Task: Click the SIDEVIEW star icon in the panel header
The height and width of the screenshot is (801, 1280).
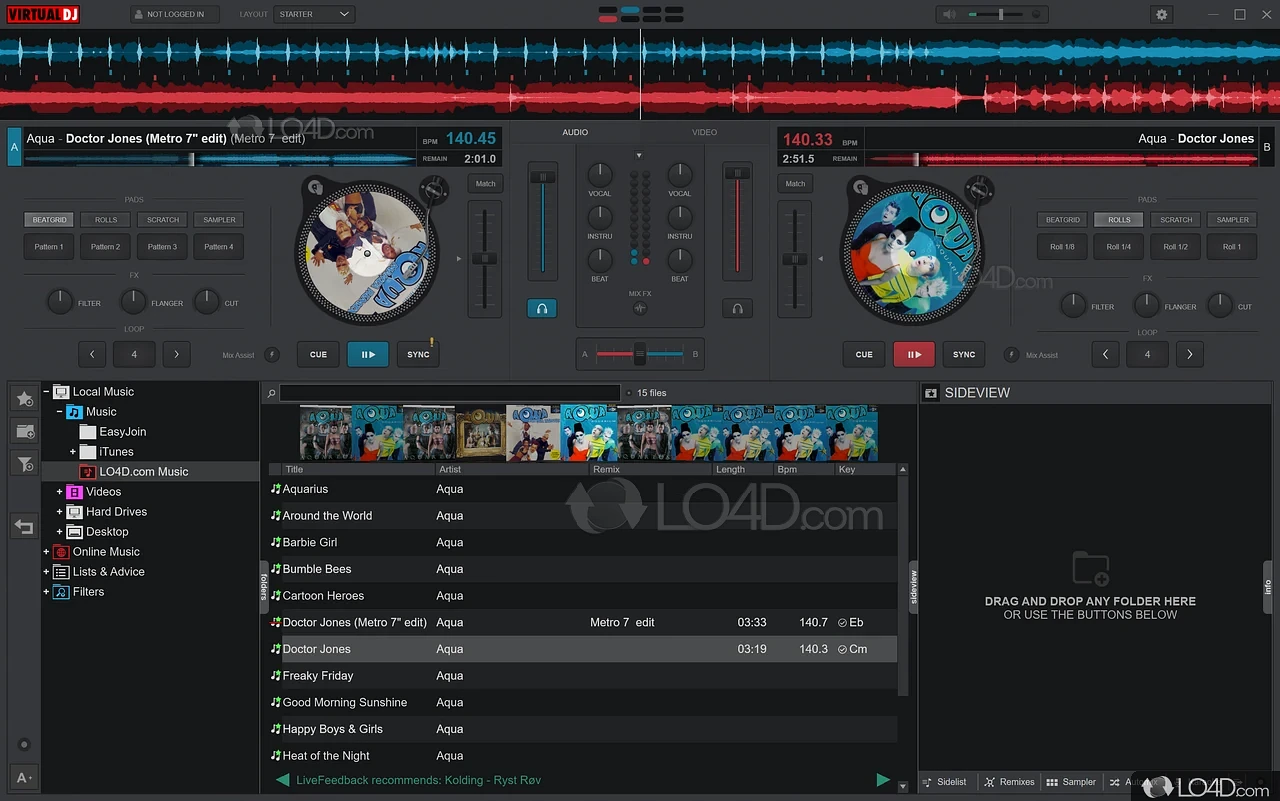Action: (x=930, y=393)
